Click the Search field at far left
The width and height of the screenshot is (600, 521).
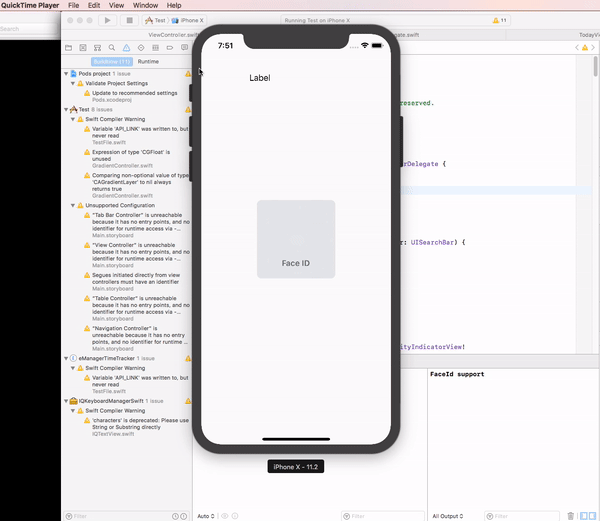click(x=29, y=29)
